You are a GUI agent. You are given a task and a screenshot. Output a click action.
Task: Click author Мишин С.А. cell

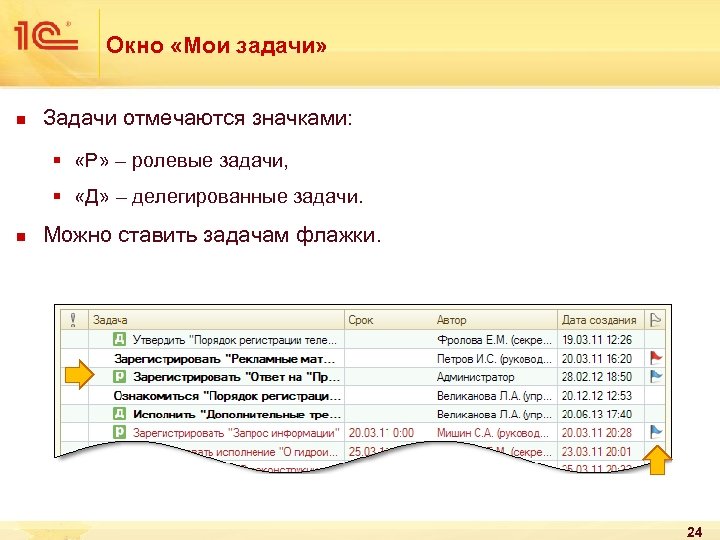tap(493, 433)
